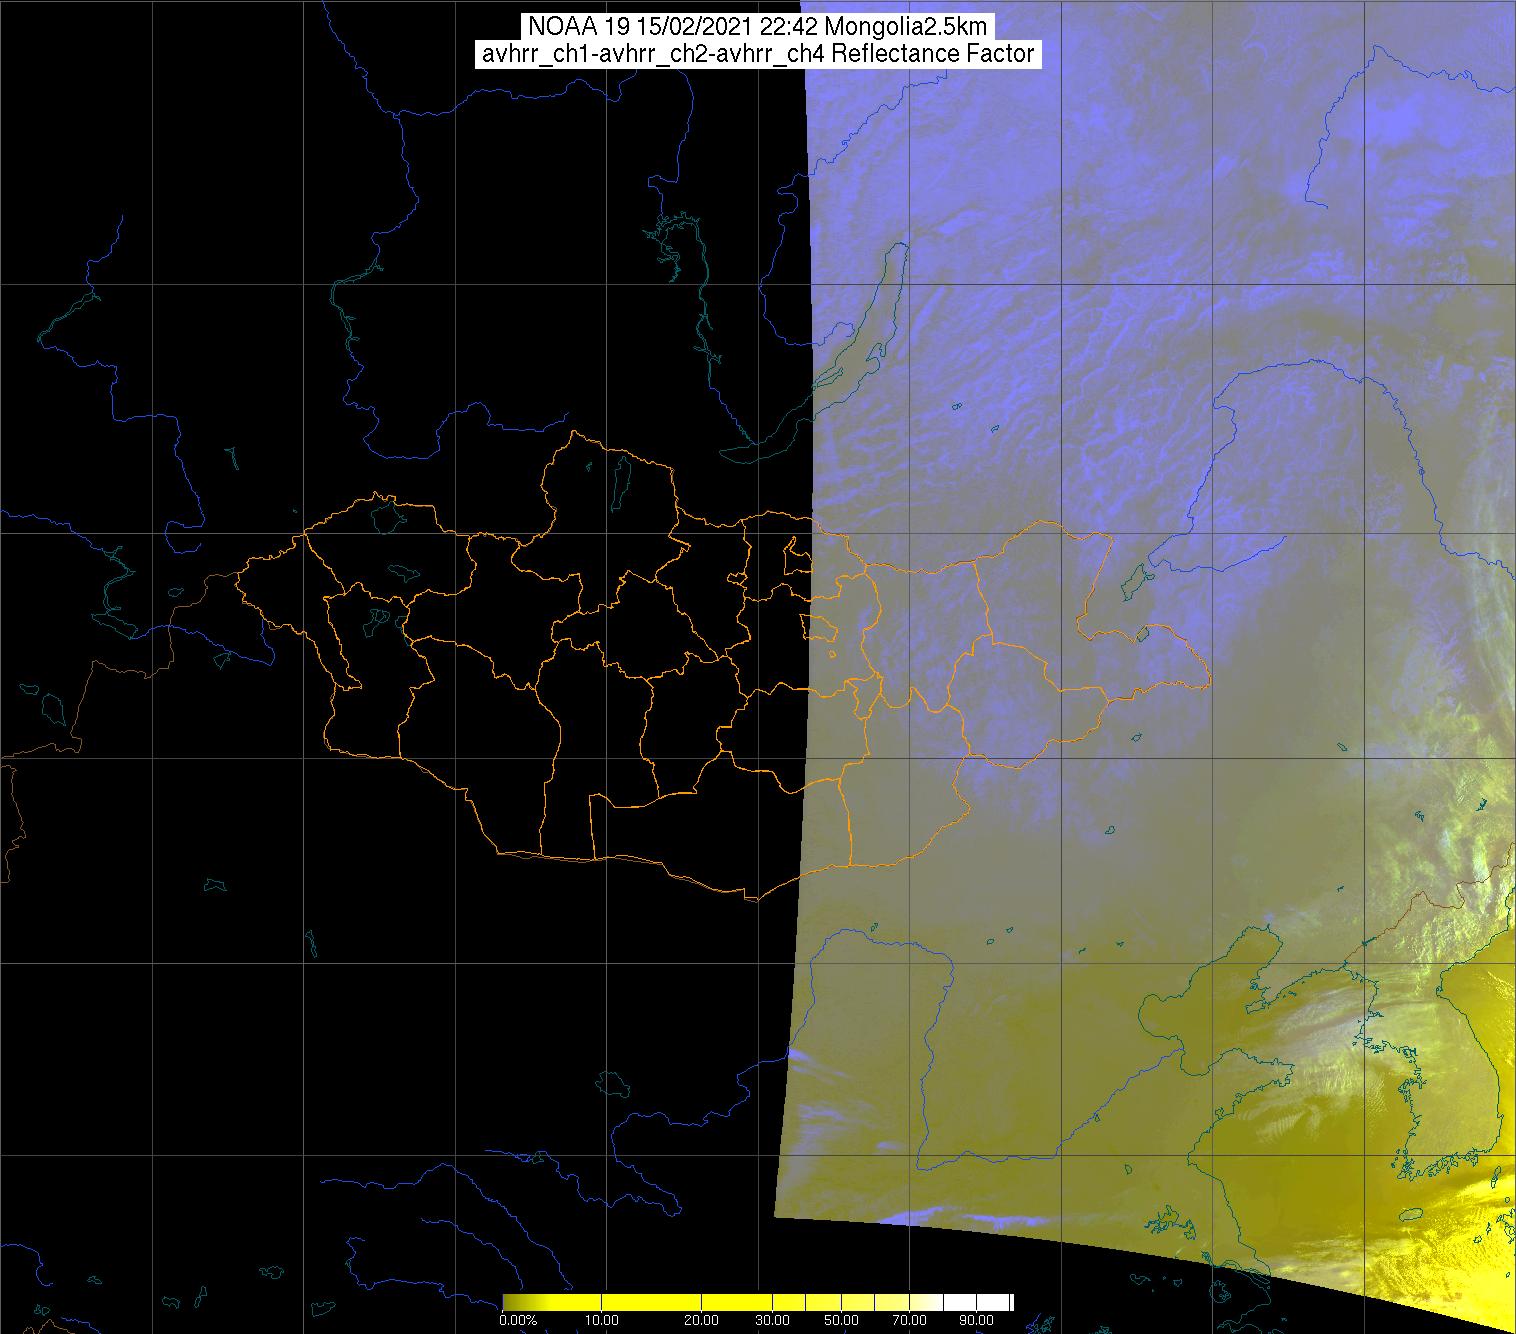
Task: Click the '30.00' scale label
Action: coord(772,1320)
